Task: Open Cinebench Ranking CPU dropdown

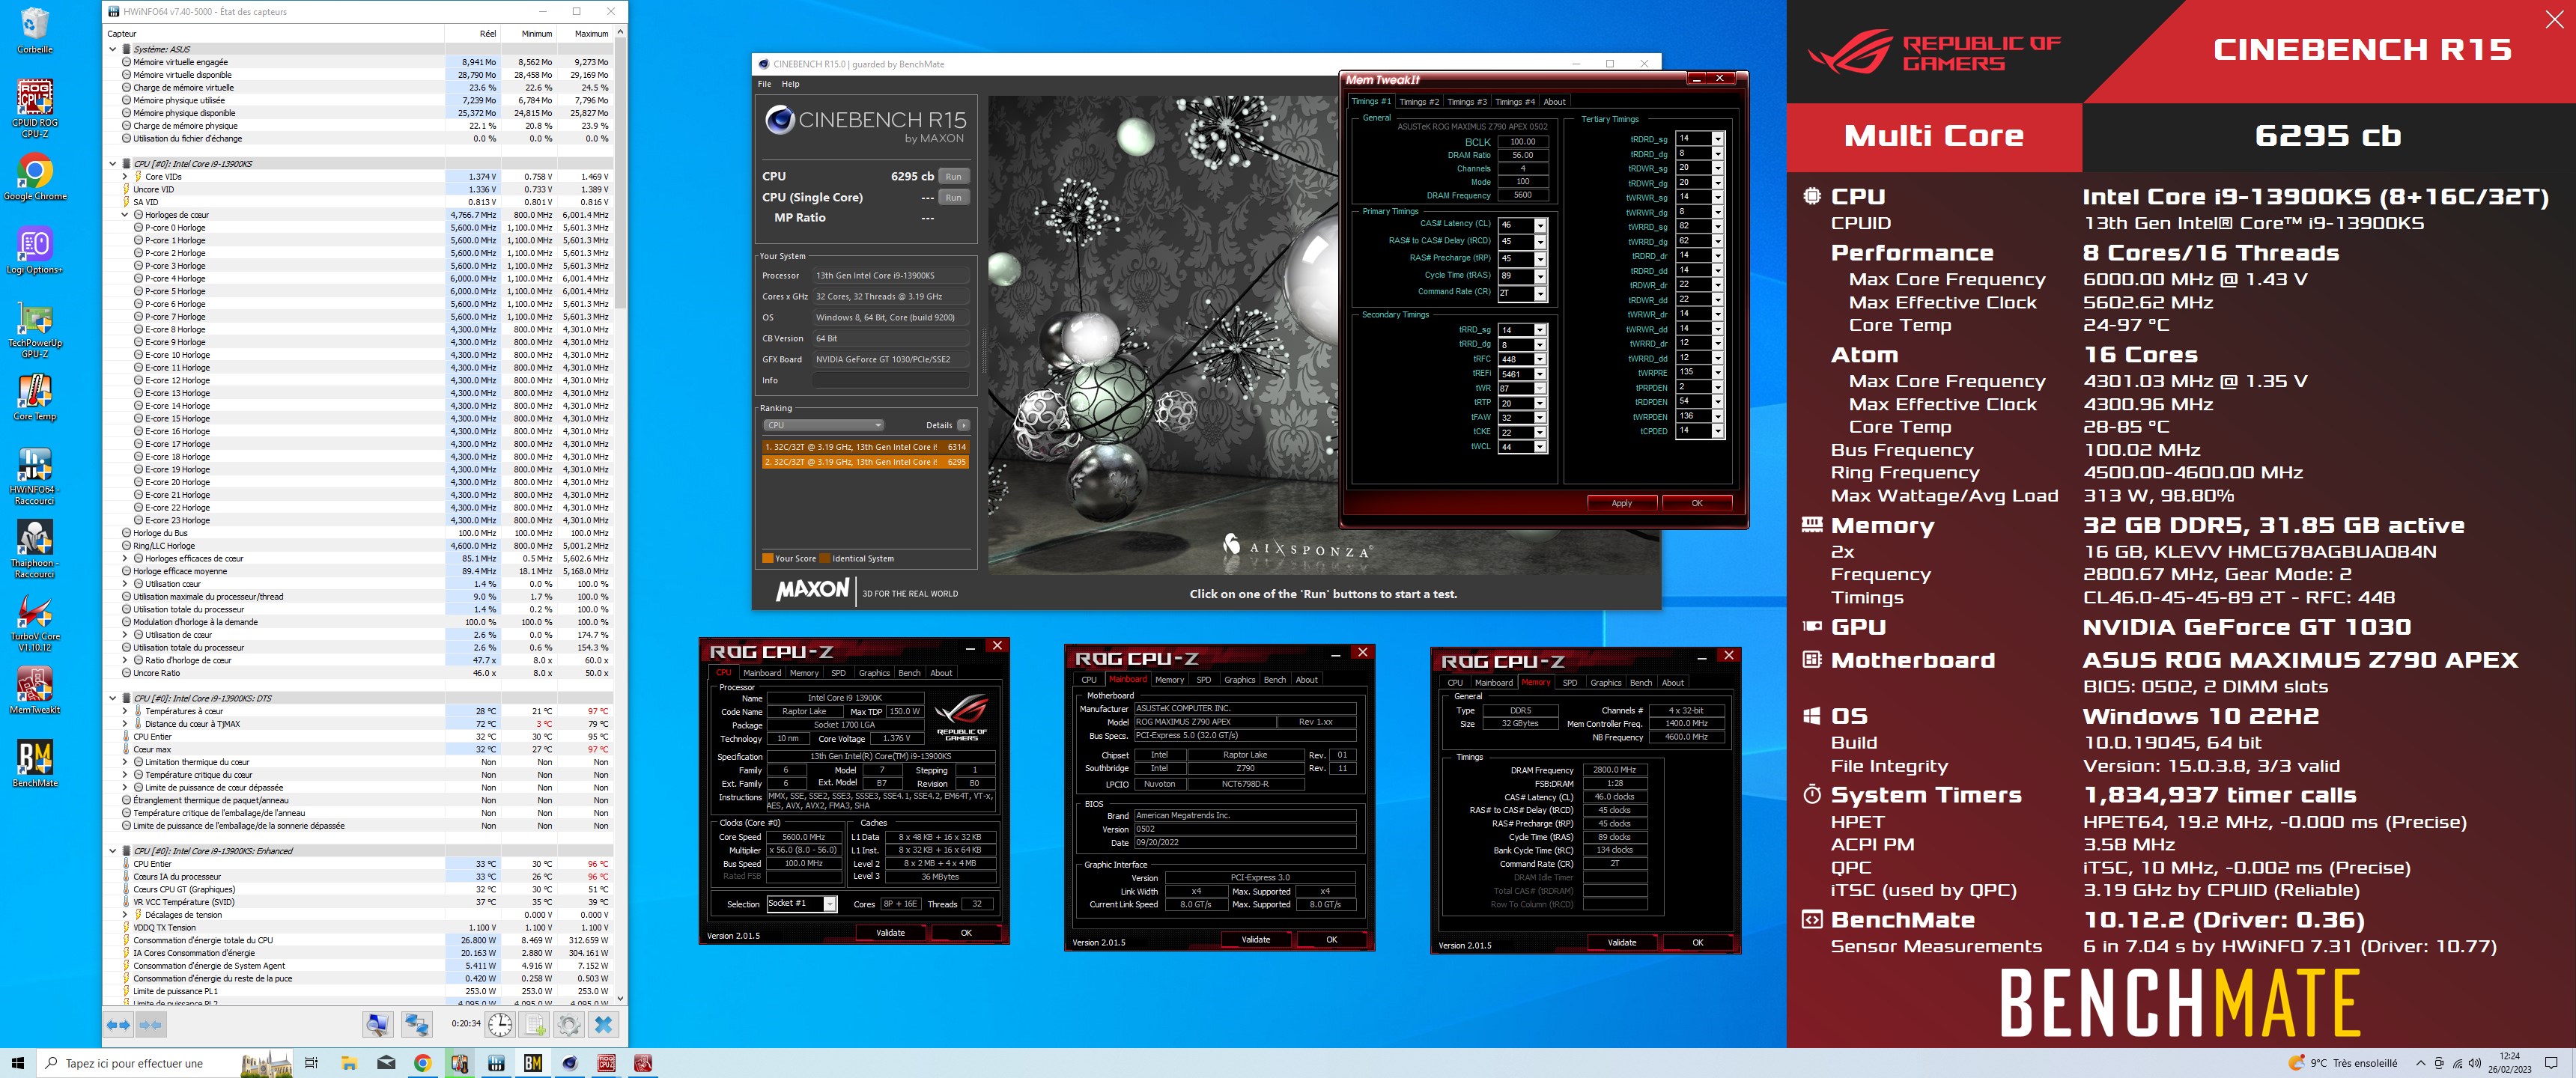Action: click(823, 425)
